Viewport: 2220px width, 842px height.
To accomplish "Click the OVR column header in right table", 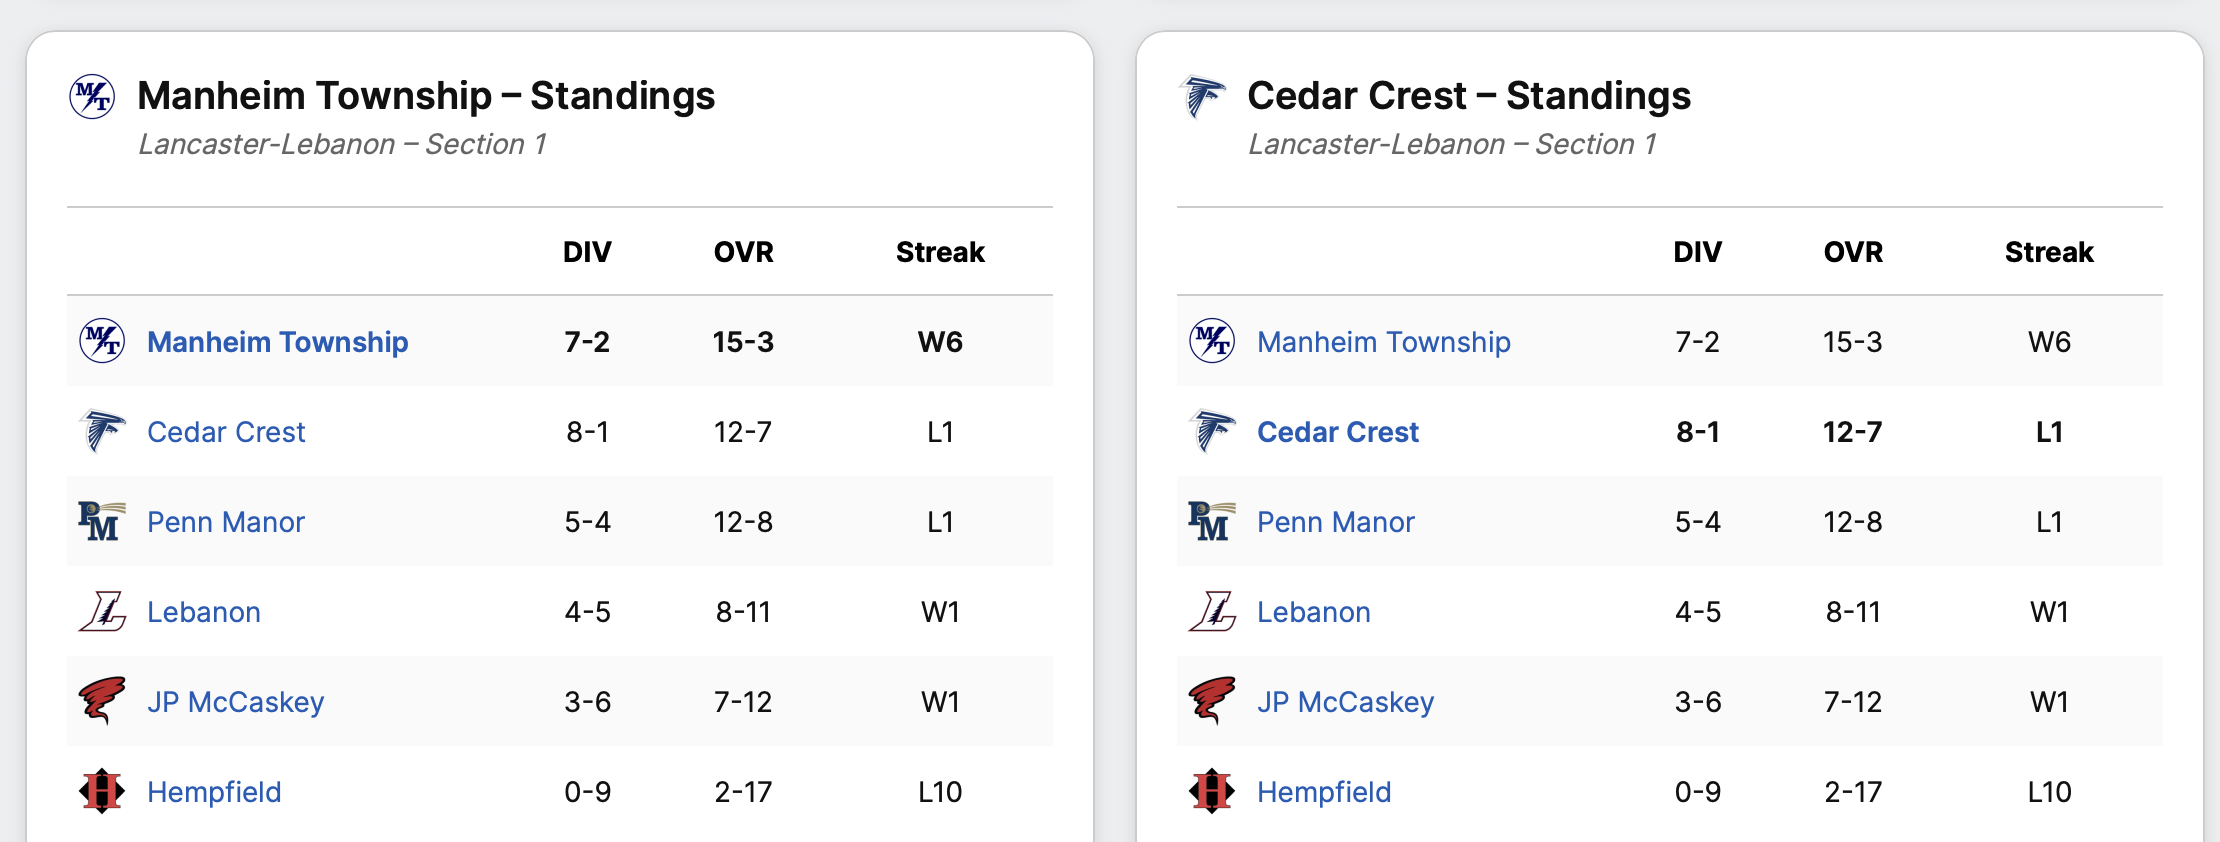I will pos(1853,252).
